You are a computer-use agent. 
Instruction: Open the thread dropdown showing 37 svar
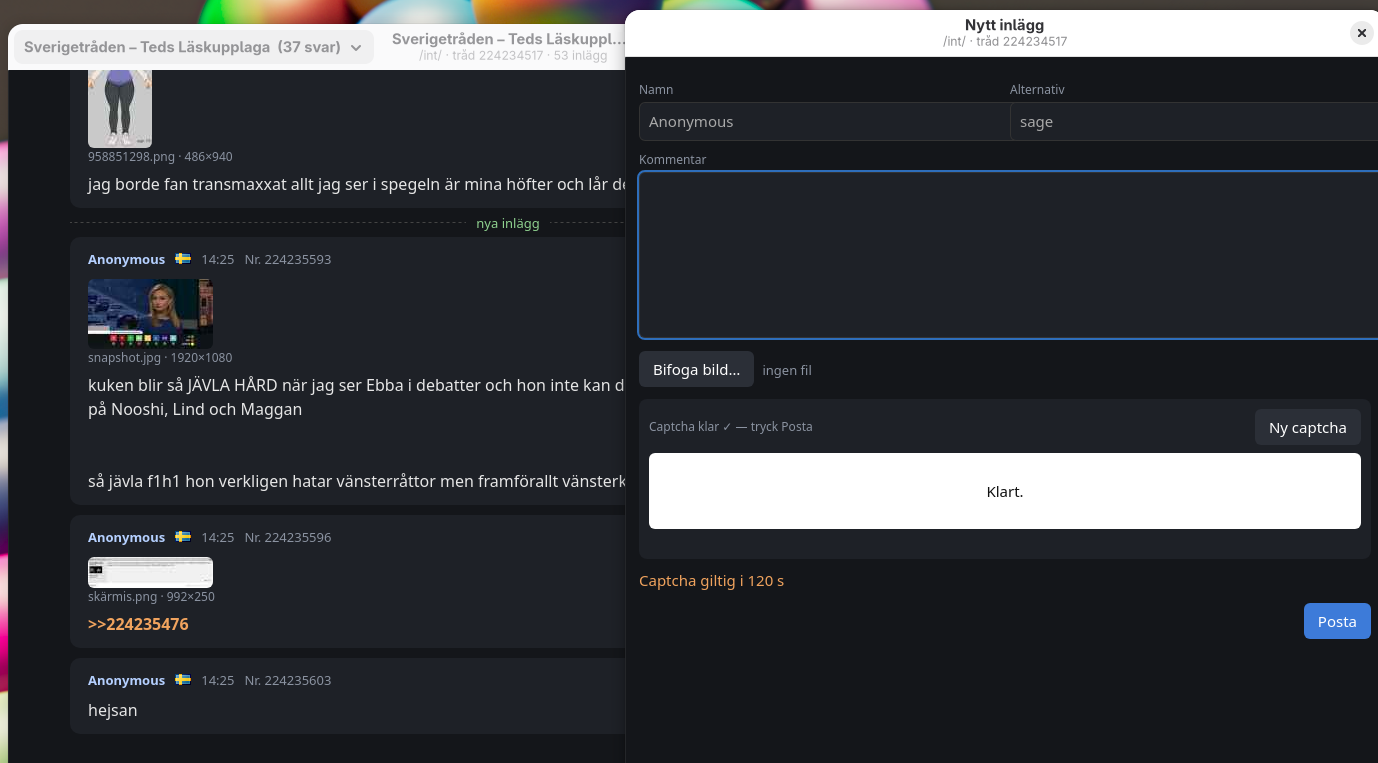tap(195, 47)
